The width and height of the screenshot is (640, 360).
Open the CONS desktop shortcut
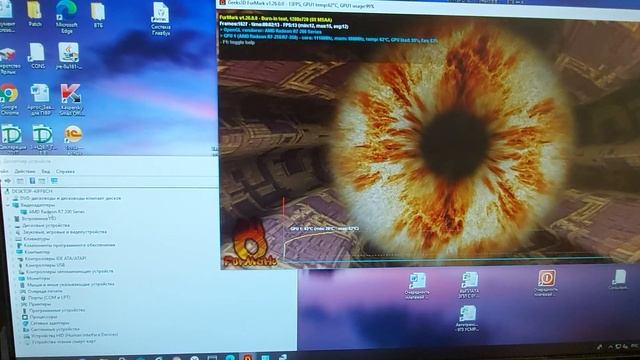[x=38, y=55]
